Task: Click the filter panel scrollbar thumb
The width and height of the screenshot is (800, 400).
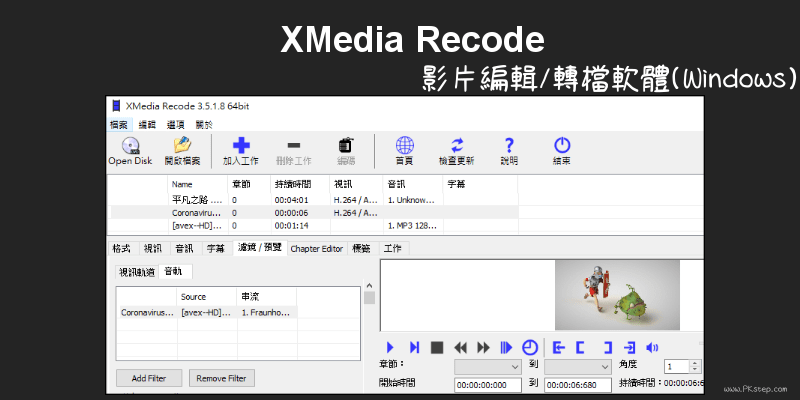Action: [369, 298]
